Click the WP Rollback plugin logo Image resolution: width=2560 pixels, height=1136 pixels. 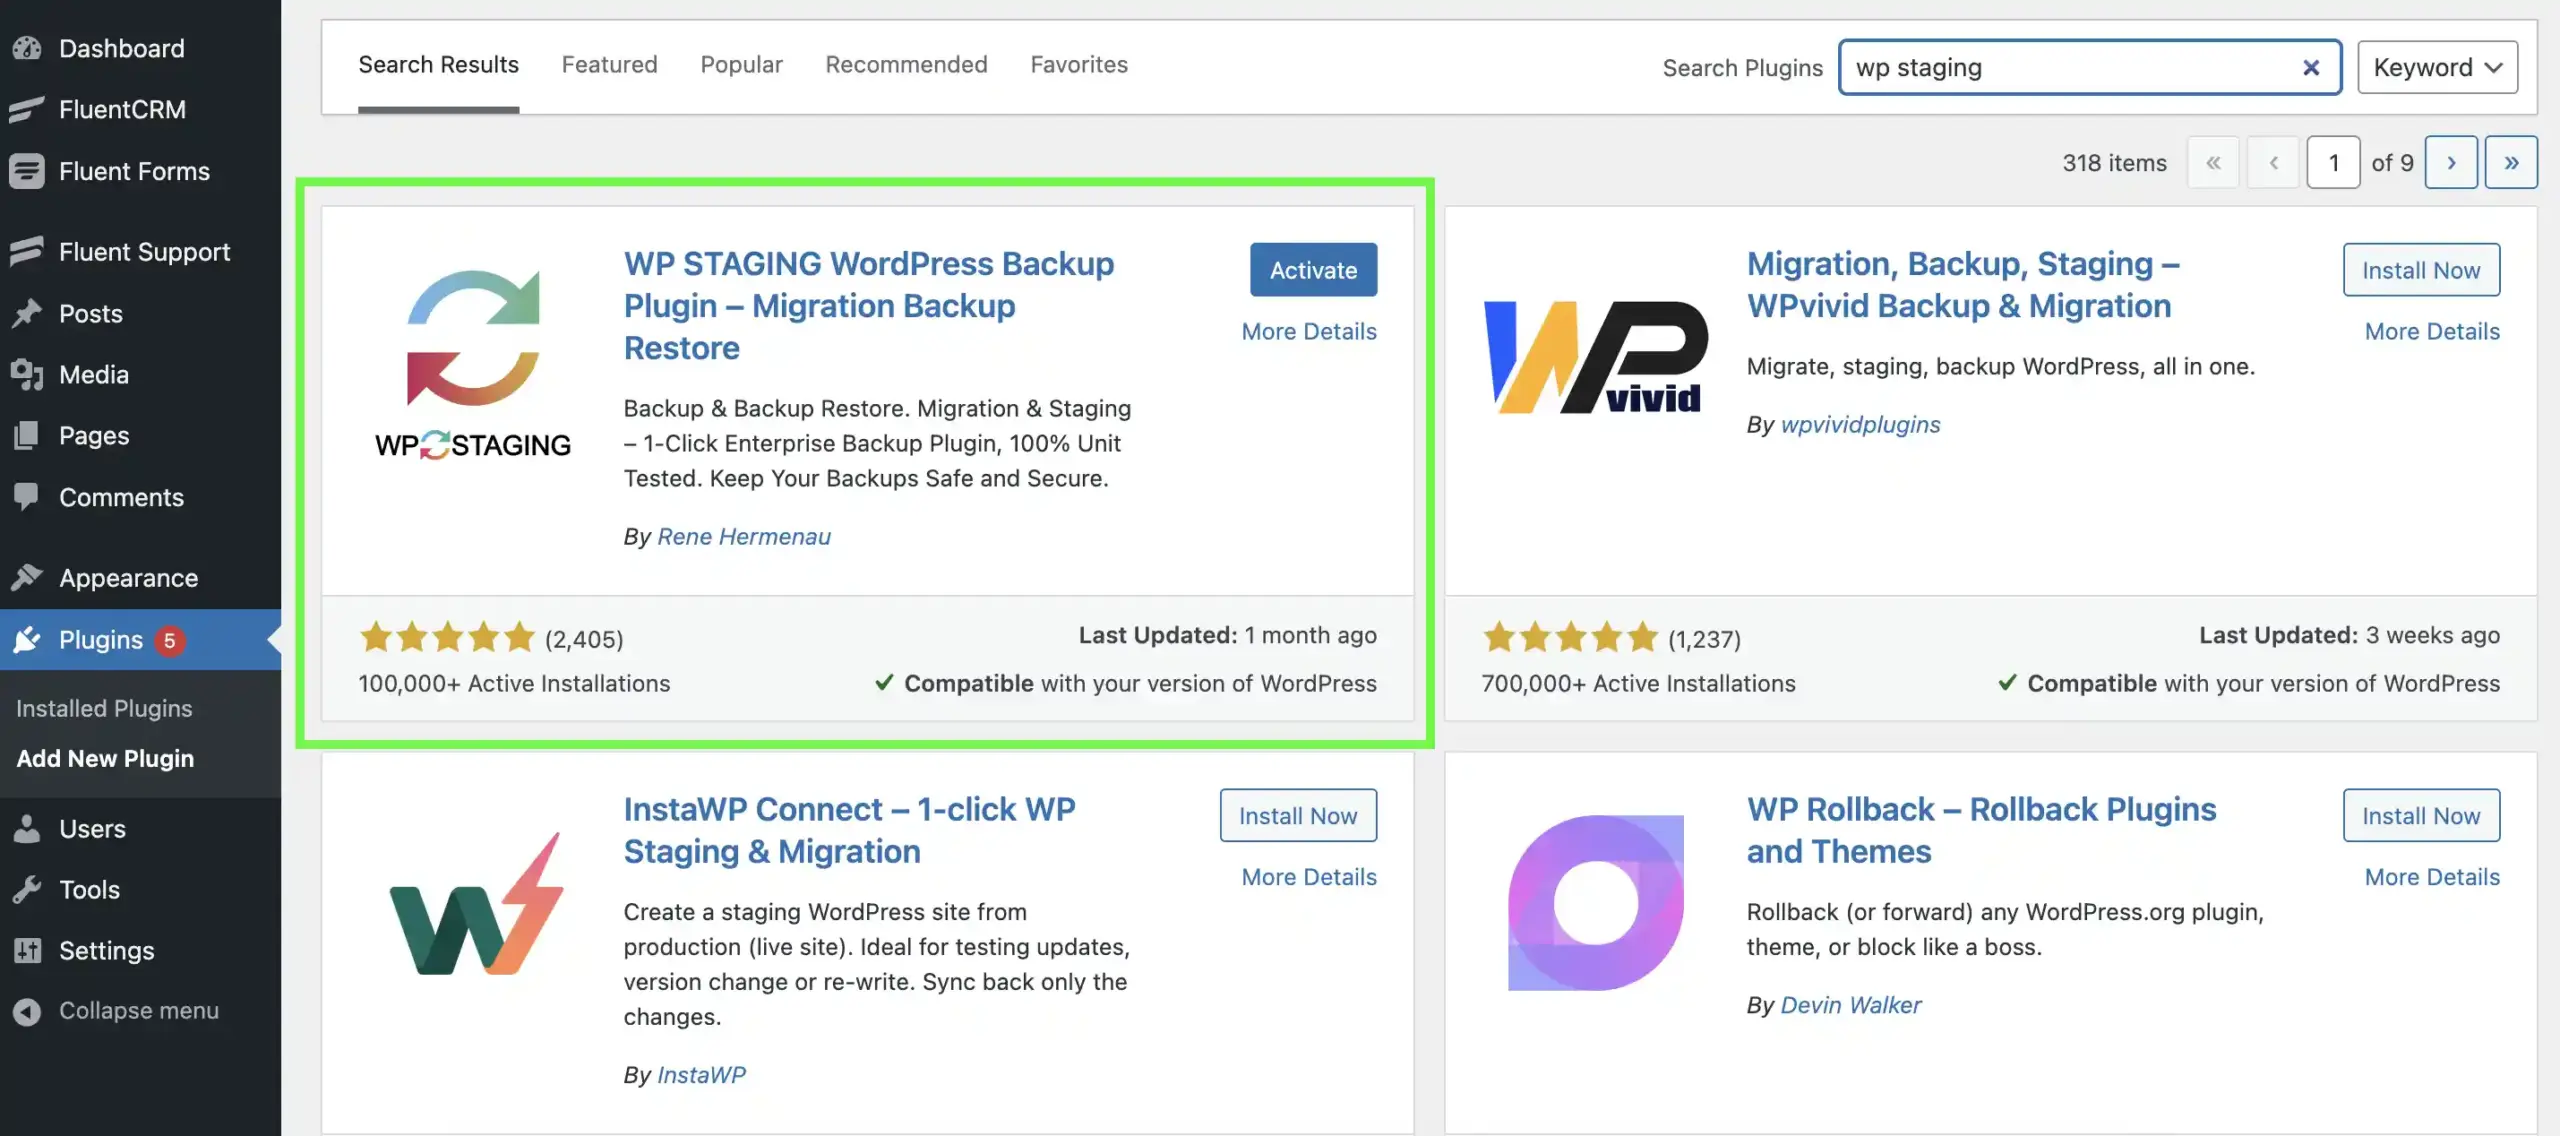(1596, 903)
